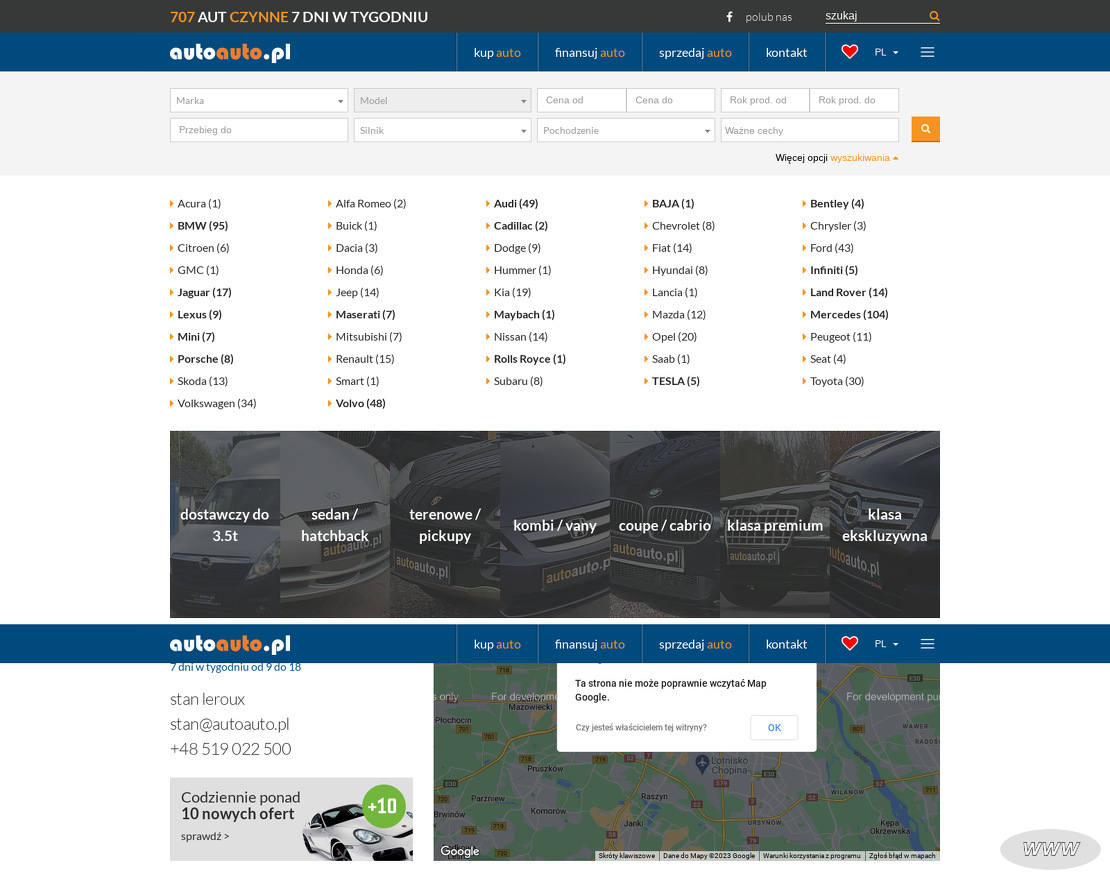Open the Porsche (8) brand link
Viewport: 1110px width, 879px height.
tap(205, 359)
